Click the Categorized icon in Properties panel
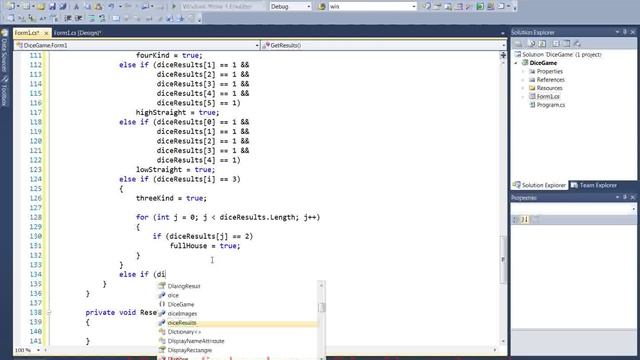 click(516, 220)
